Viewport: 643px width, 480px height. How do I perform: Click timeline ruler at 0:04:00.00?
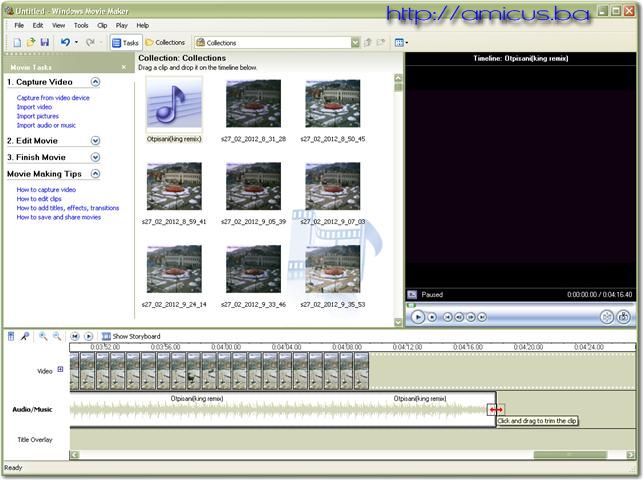coord(226,347)
